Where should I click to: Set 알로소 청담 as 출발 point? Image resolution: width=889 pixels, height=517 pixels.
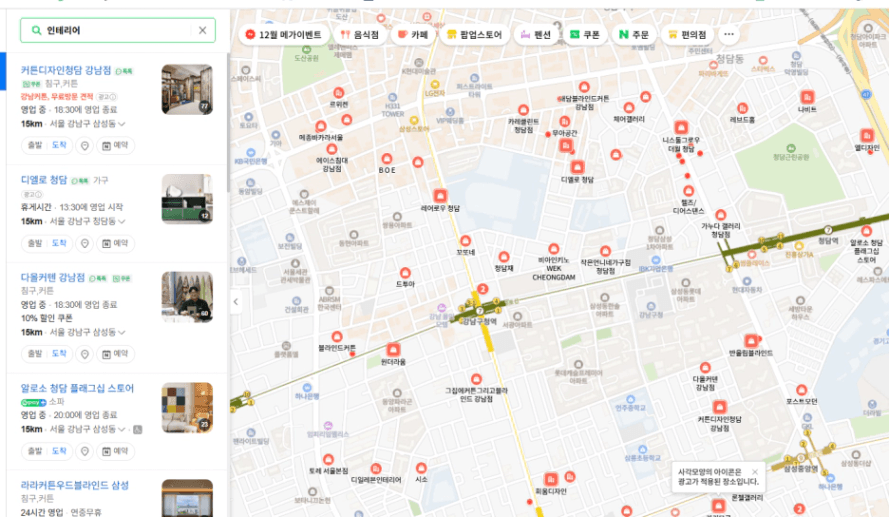tap(35, 451)
